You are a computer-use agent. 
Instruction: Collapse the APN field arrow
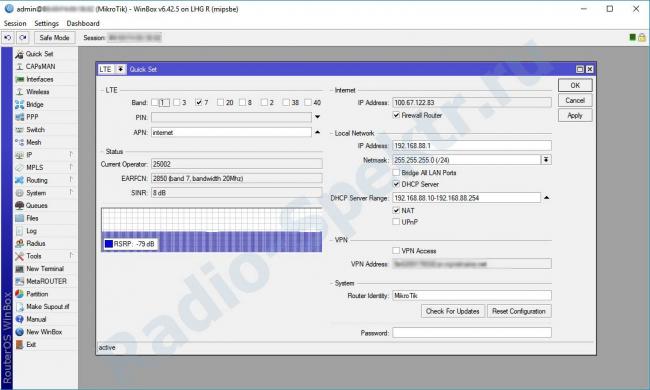tap(318, 132)
